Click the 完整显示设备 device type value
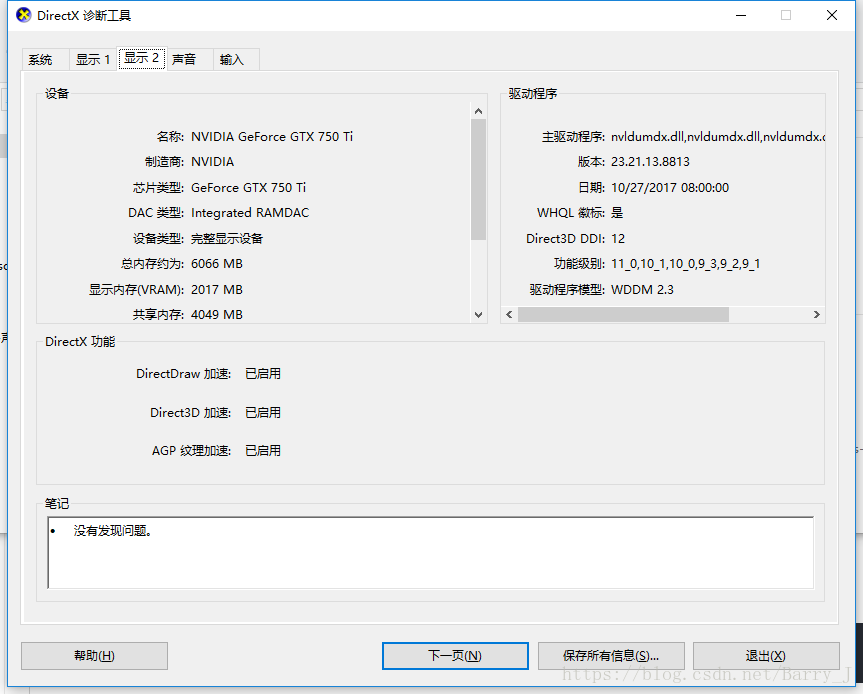Screen dimensions: 863x694 227,238
